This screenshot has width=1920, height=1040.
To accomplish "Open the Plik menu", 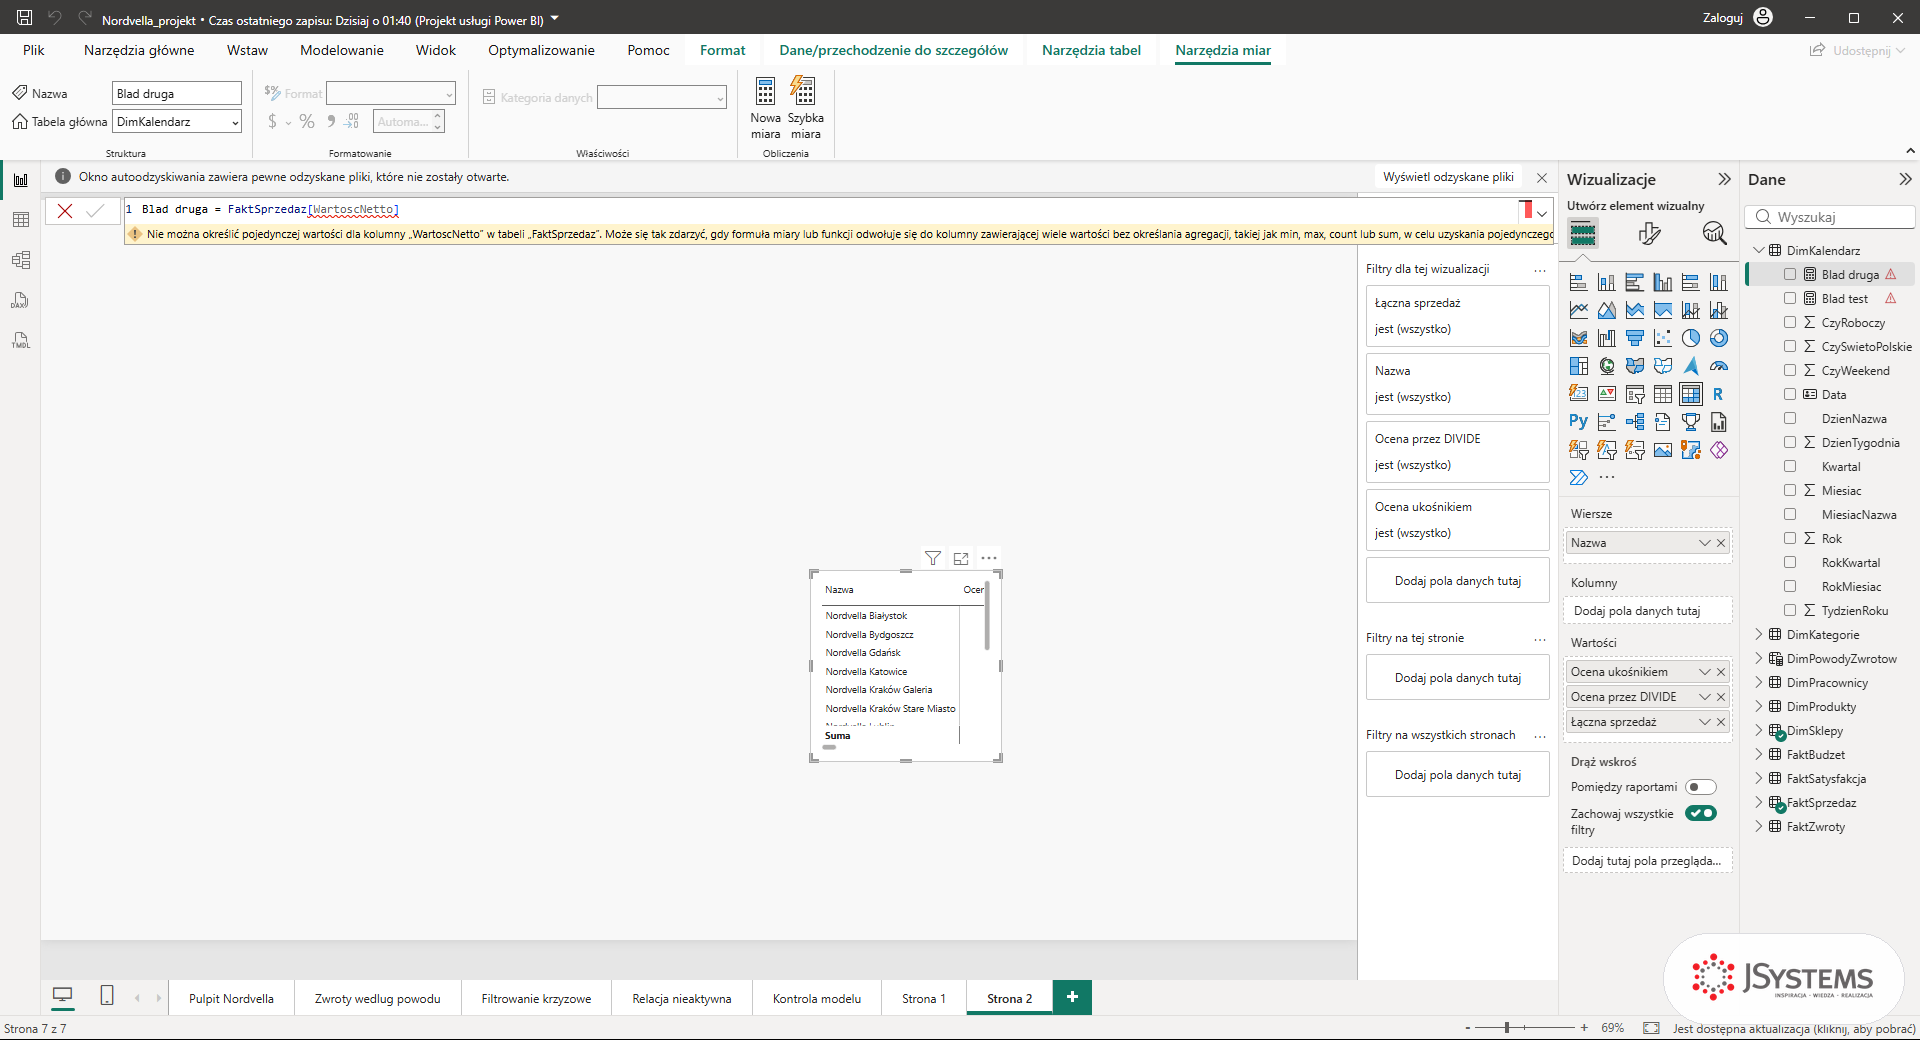I will tap(34, 50).
